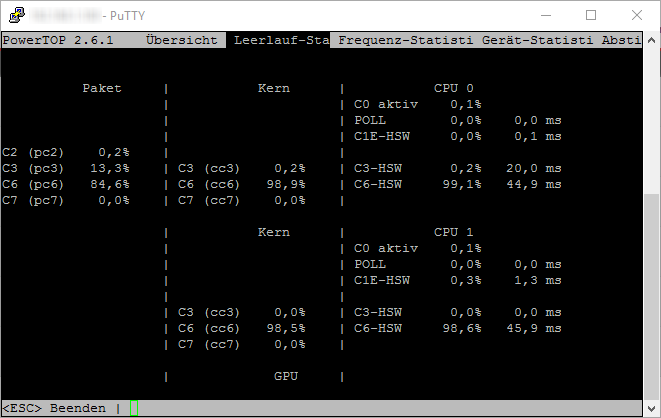Click the Paket column header
Image resolution: width=661 pixels, height=418 pixels.
coord(102,88)
